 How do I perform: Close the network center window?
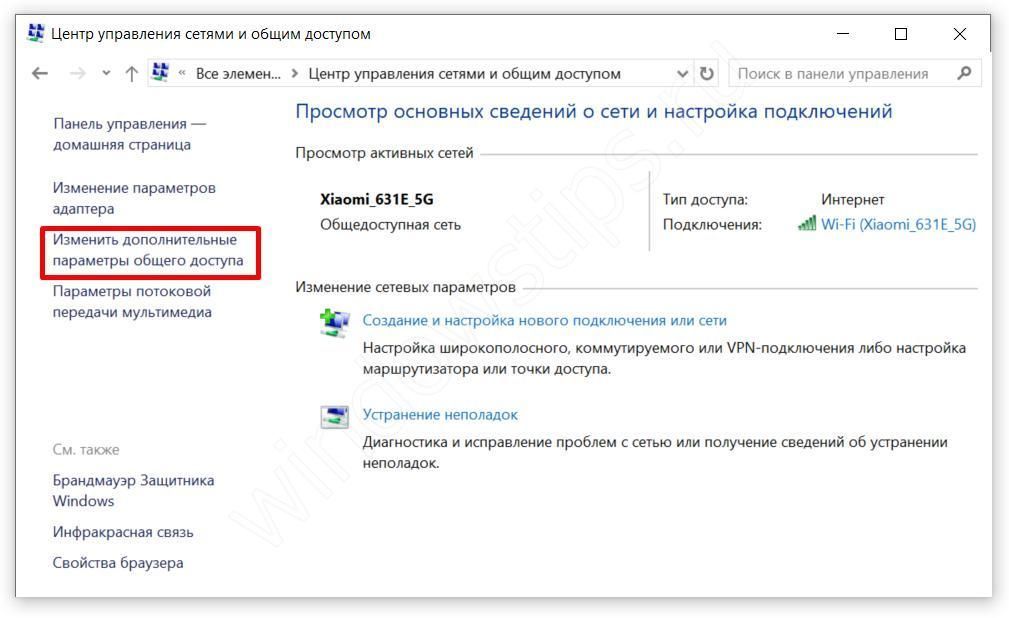959,33
